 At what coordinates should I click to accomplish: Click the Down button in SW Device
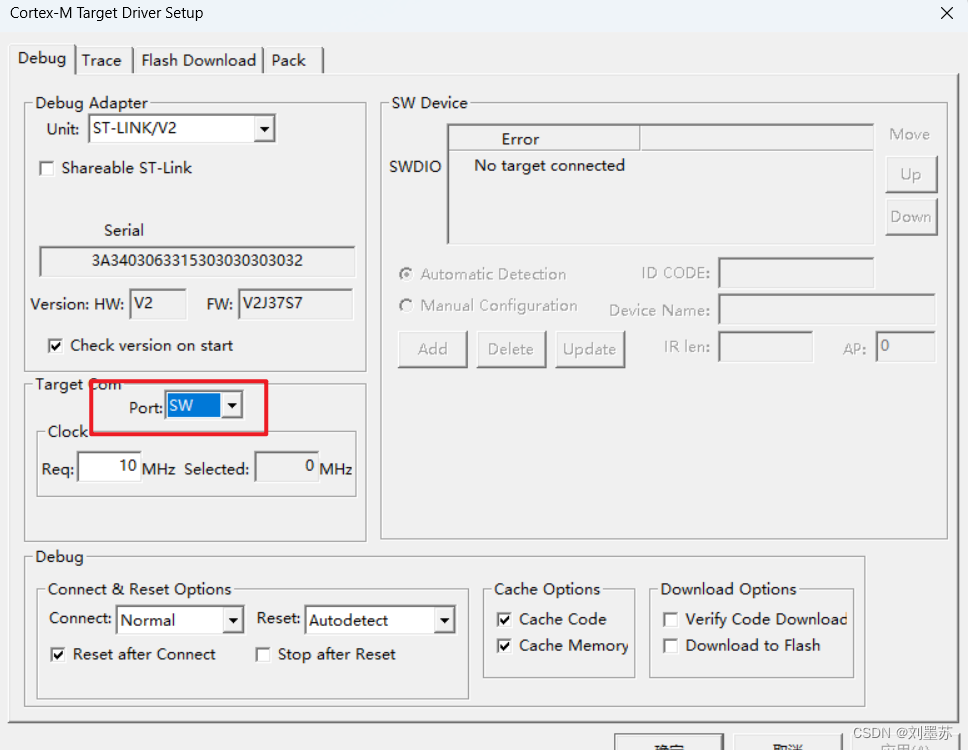click(911, 217)
